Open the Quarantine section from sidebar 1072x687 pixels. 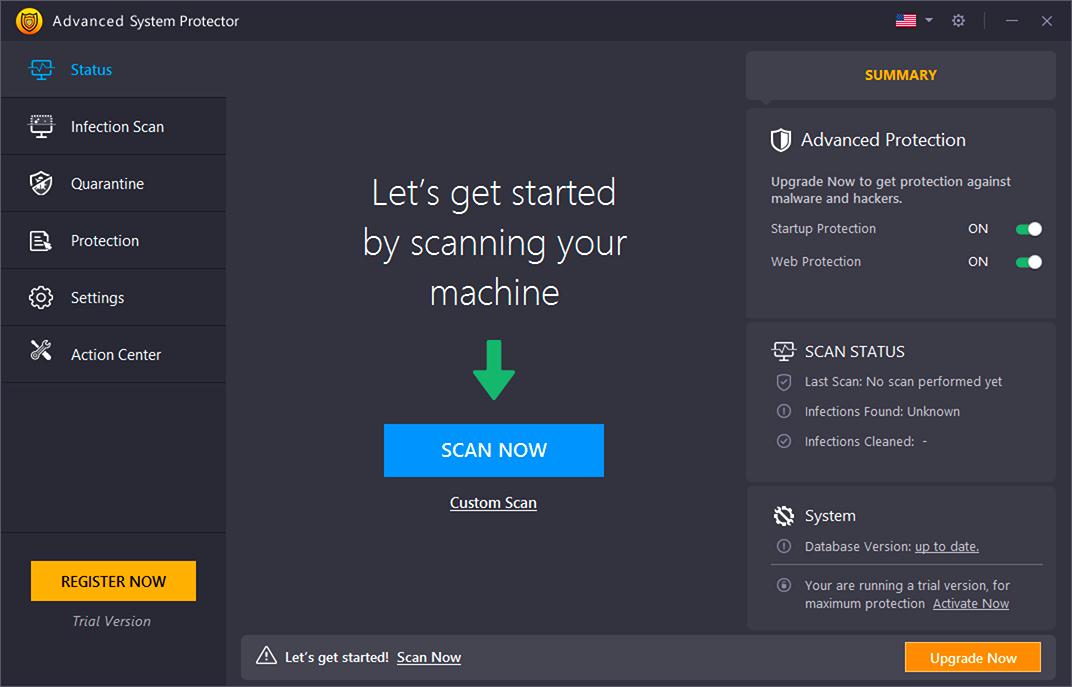[107, 184]
